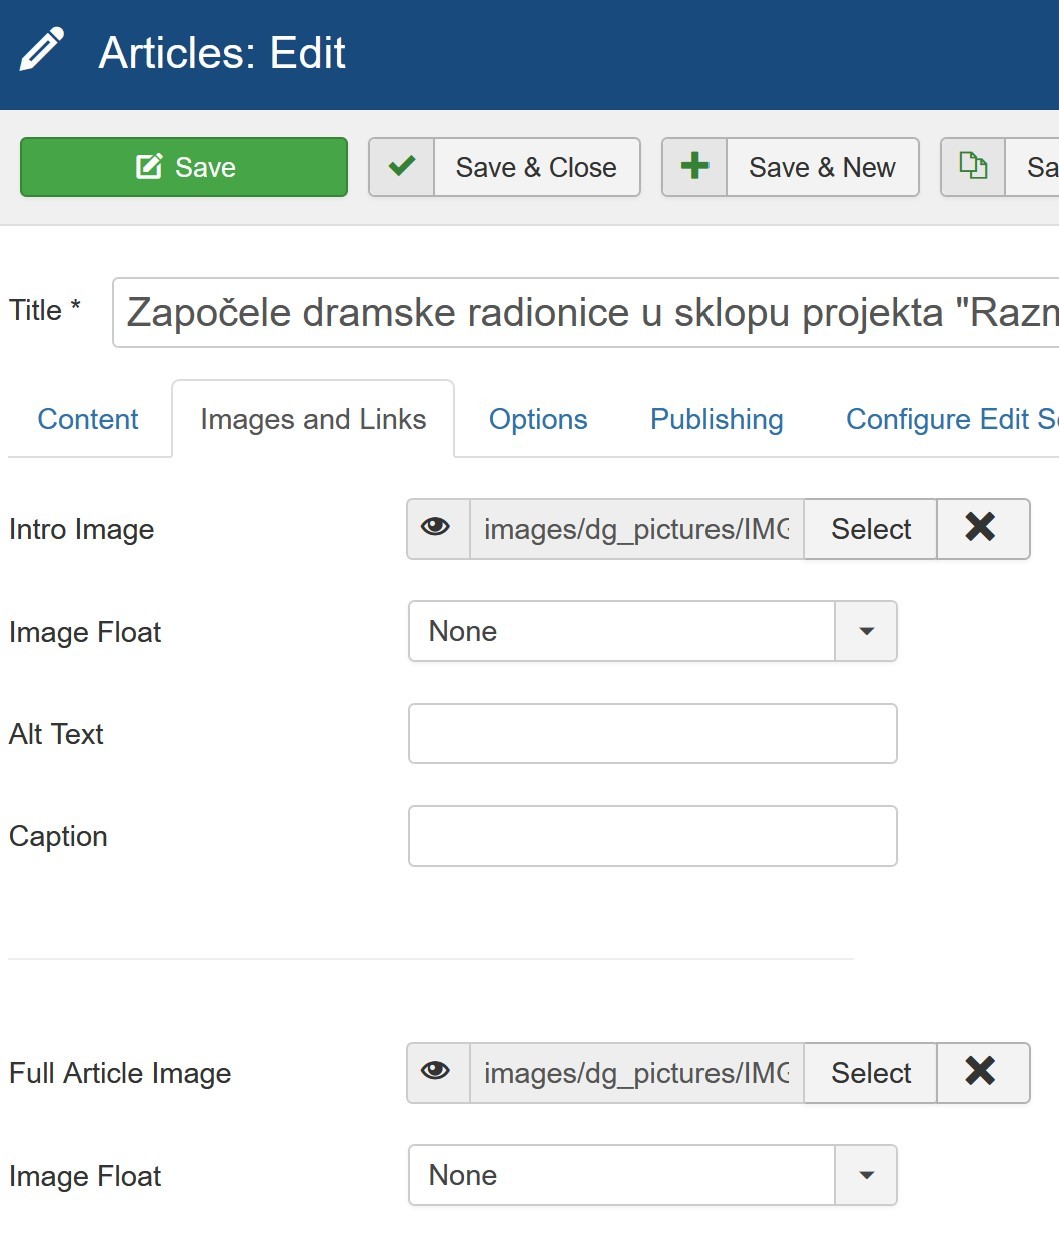Switch to the Content tab
The width and height of the screenshot is (1059, 1233).
click(88, 419)
